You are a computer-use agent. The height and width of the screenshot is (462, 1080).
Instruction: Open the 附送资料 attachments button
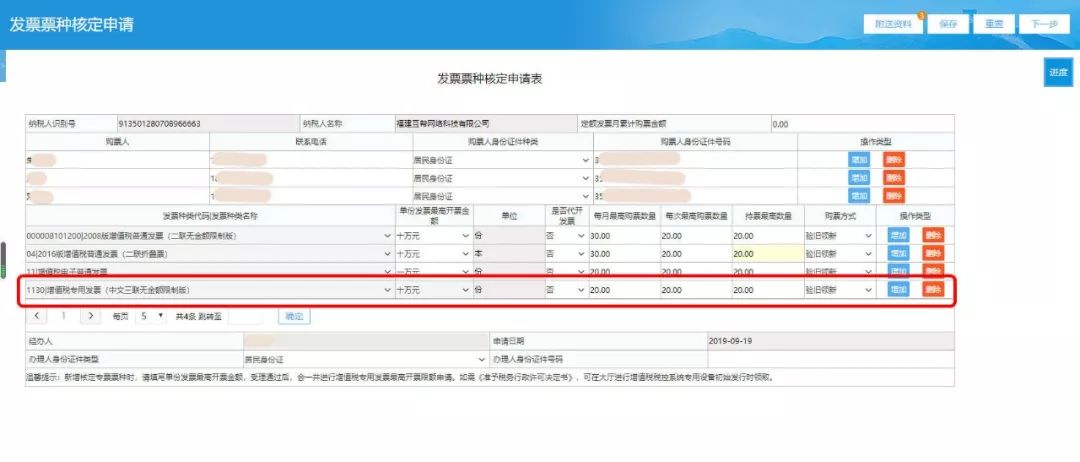pyautogui.click(x=891, y=24)
